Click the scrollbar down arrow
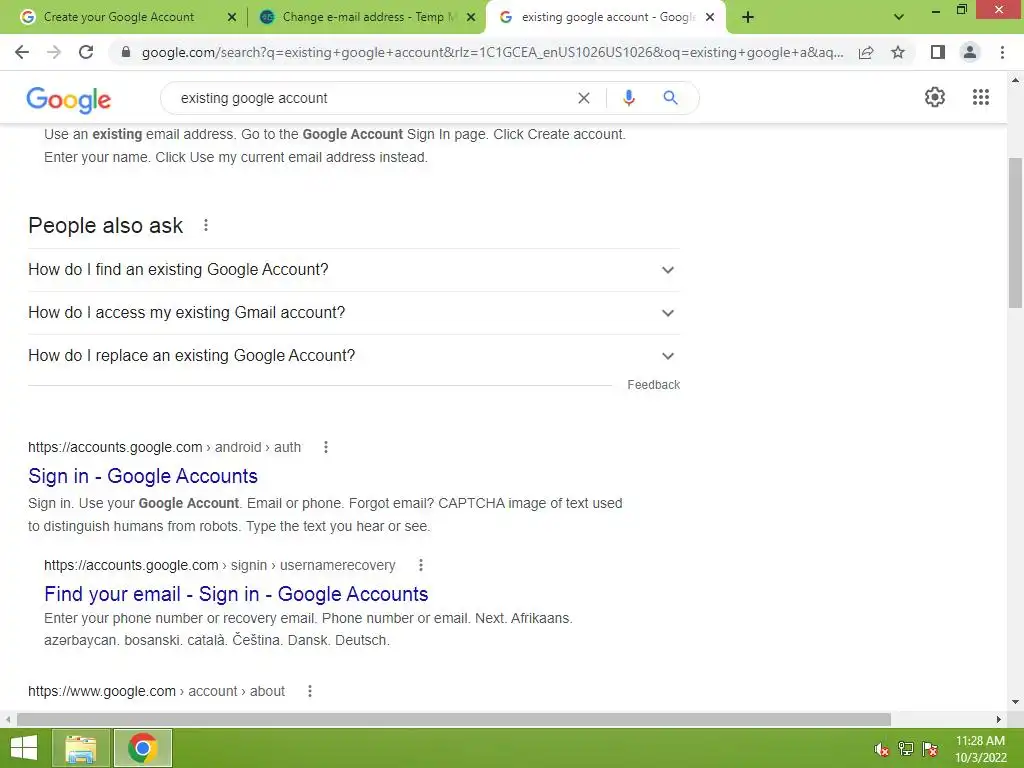Screen dimensions: 1024x768 click(x=1015, y=703)
